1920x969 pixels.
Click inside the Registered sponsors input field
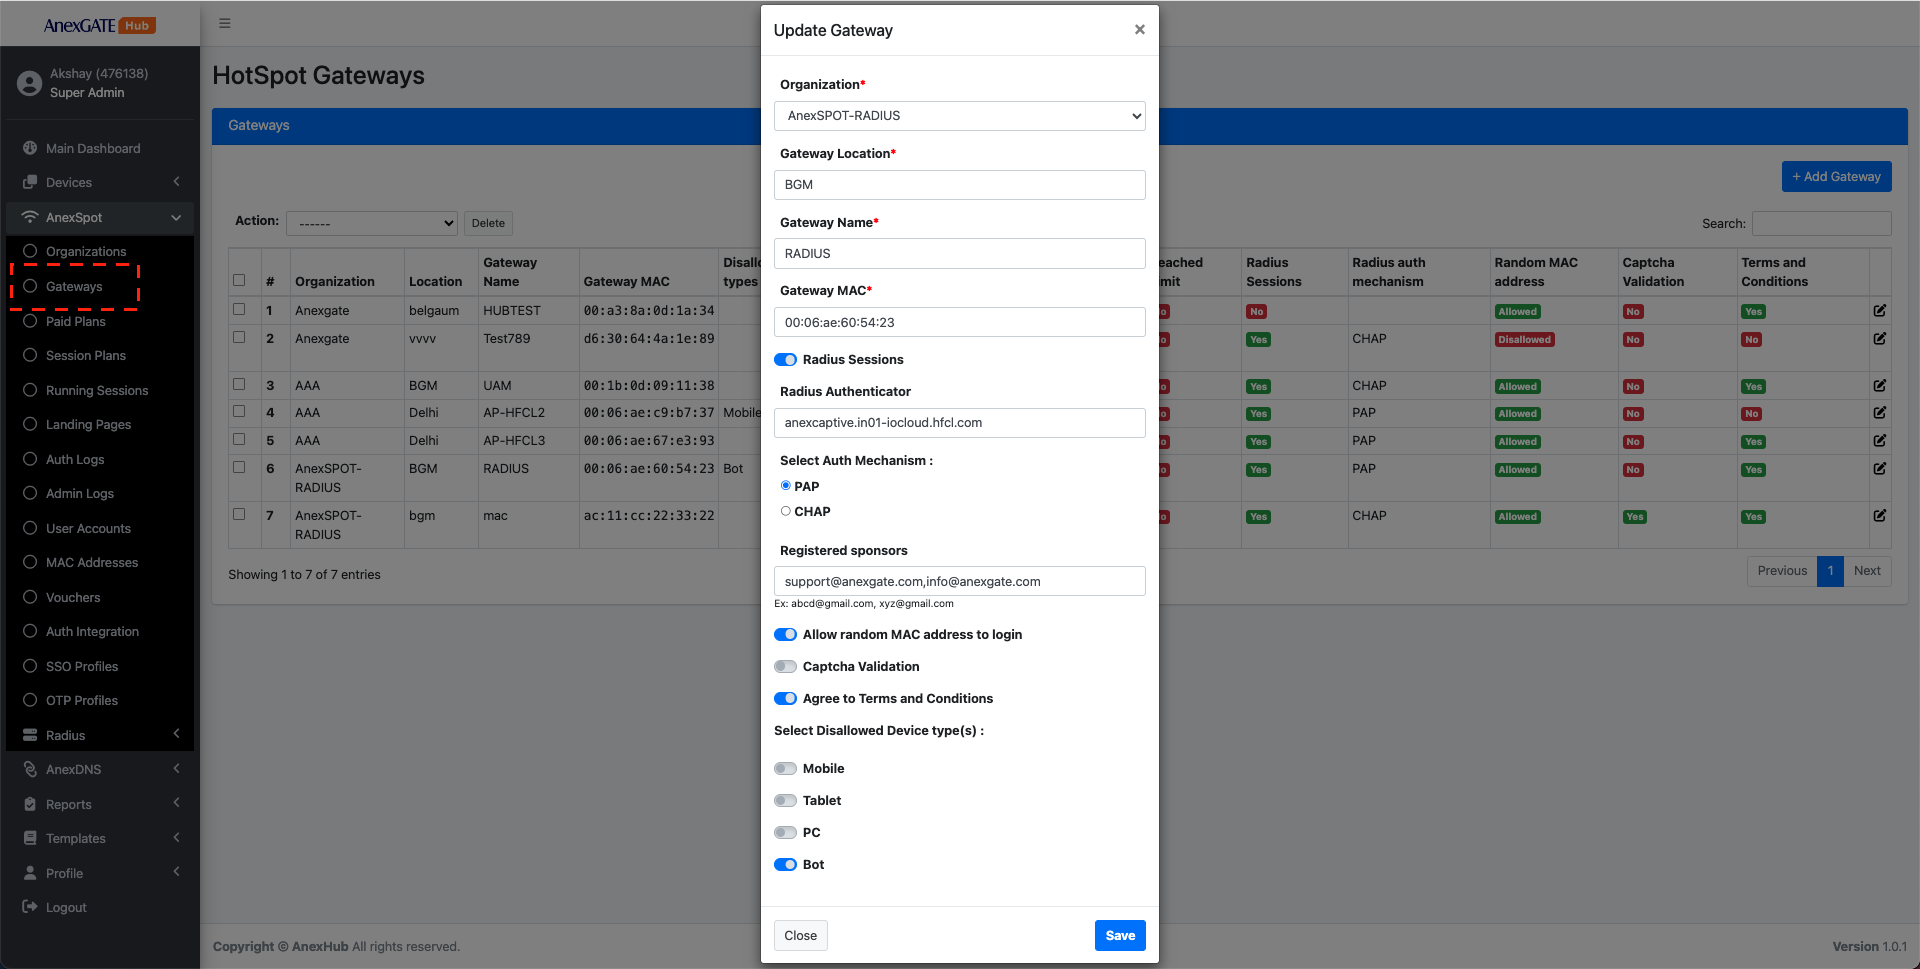(958, 581)
